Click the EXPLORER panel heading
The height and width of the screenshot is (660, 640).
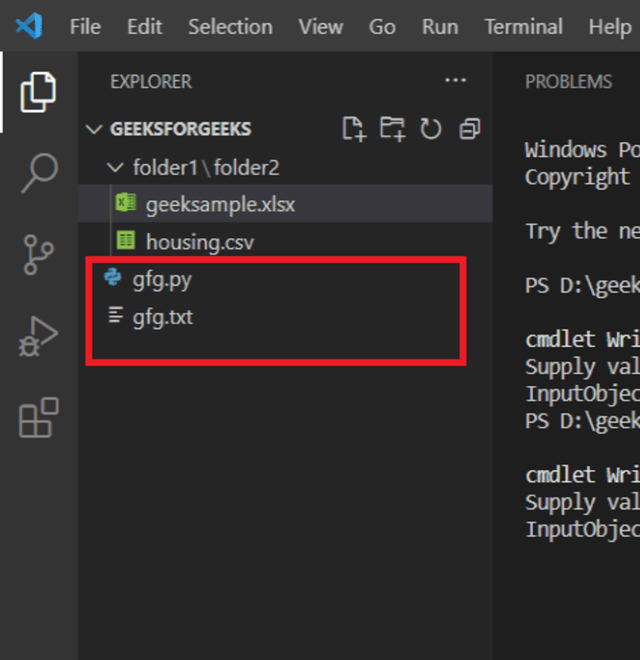(151, 82)
